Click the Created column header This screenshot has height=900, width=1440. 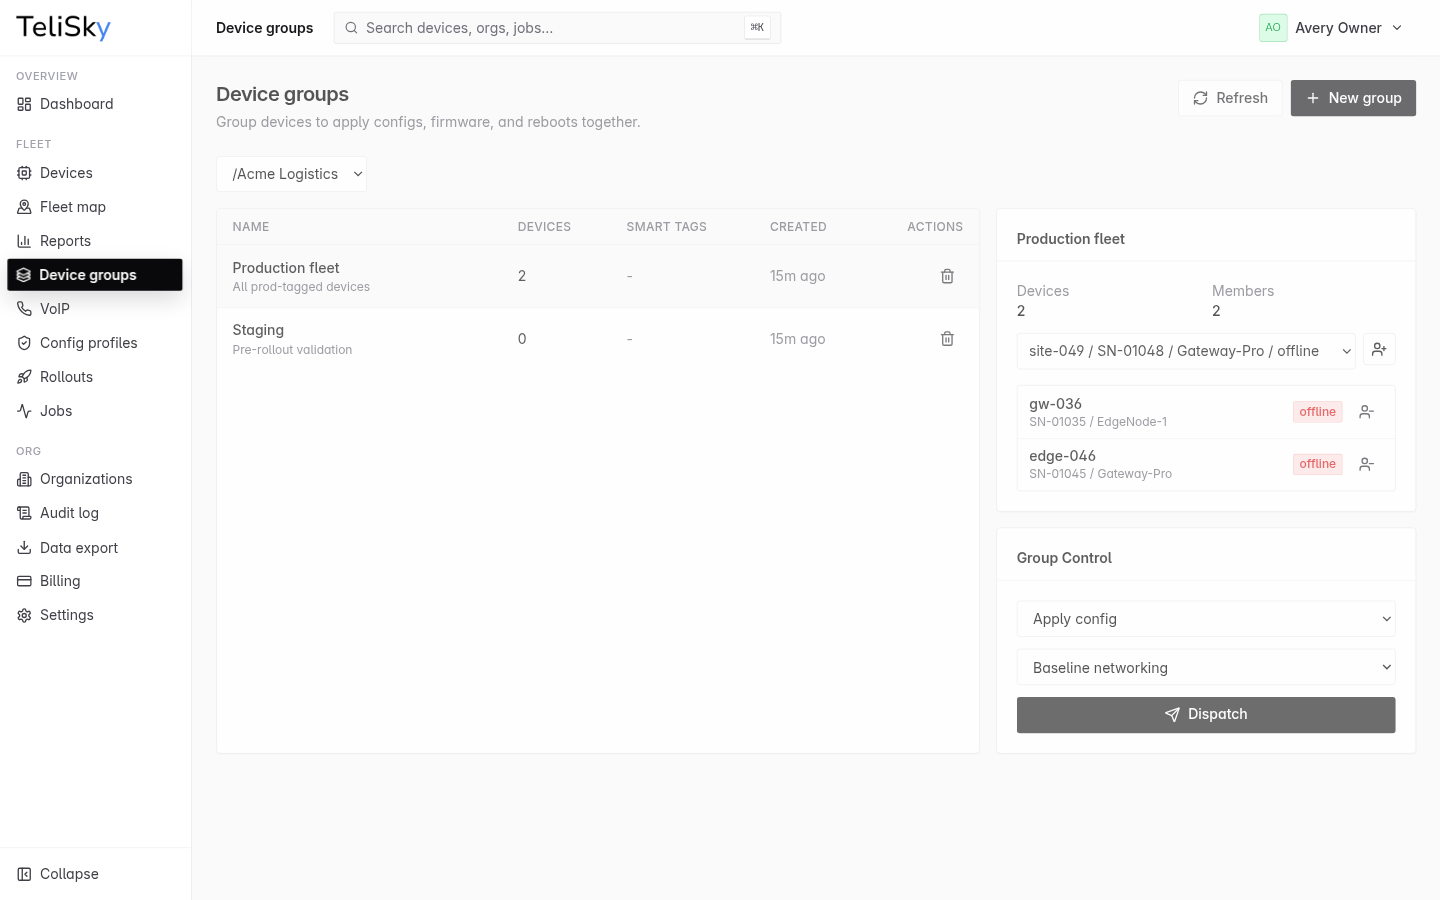coord(798,227)
